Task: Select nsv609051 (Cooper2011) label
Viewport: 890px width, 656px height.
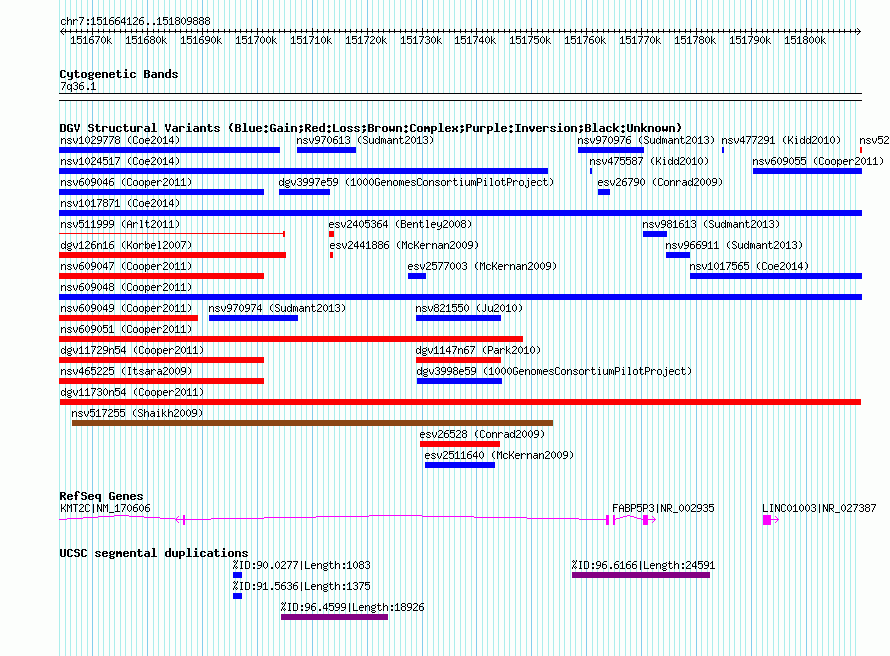Action: [126, 329]
